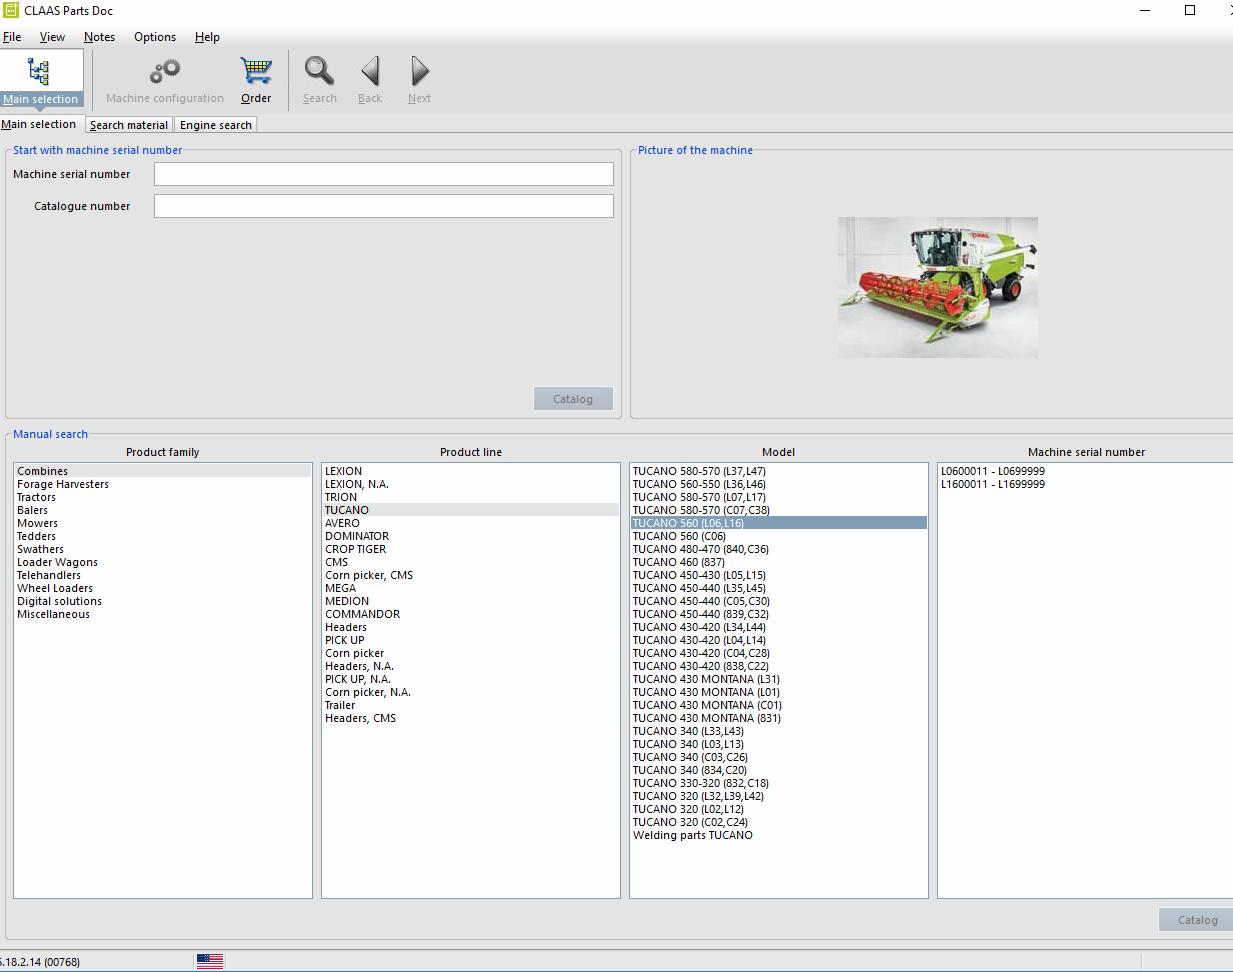1233x972 pixels.
Task: Click the bottom-right Catalog button
Action: (1195, 919)
